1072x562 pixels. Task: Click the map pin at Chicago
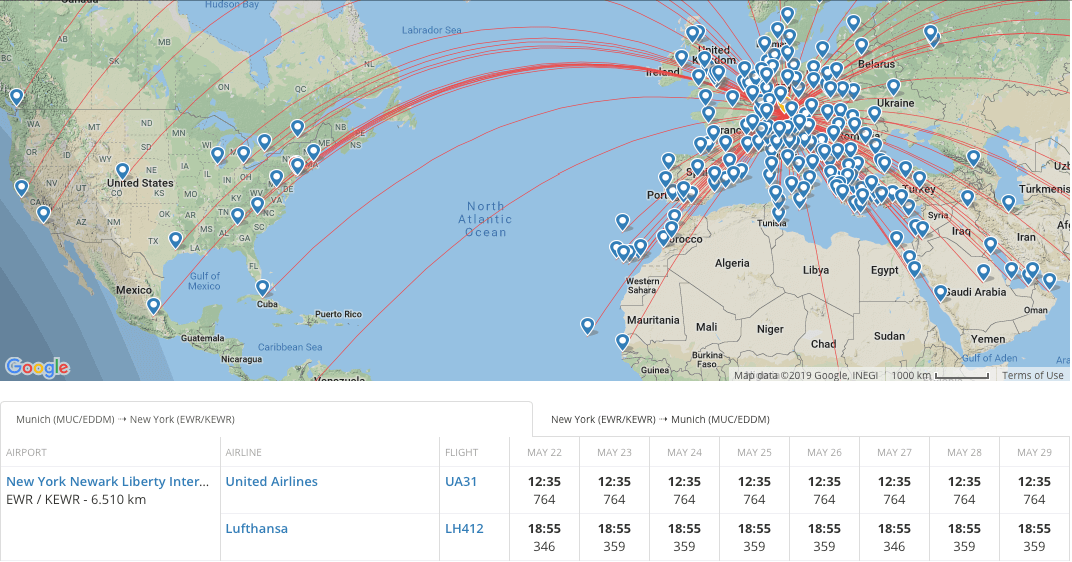(217, 155)
